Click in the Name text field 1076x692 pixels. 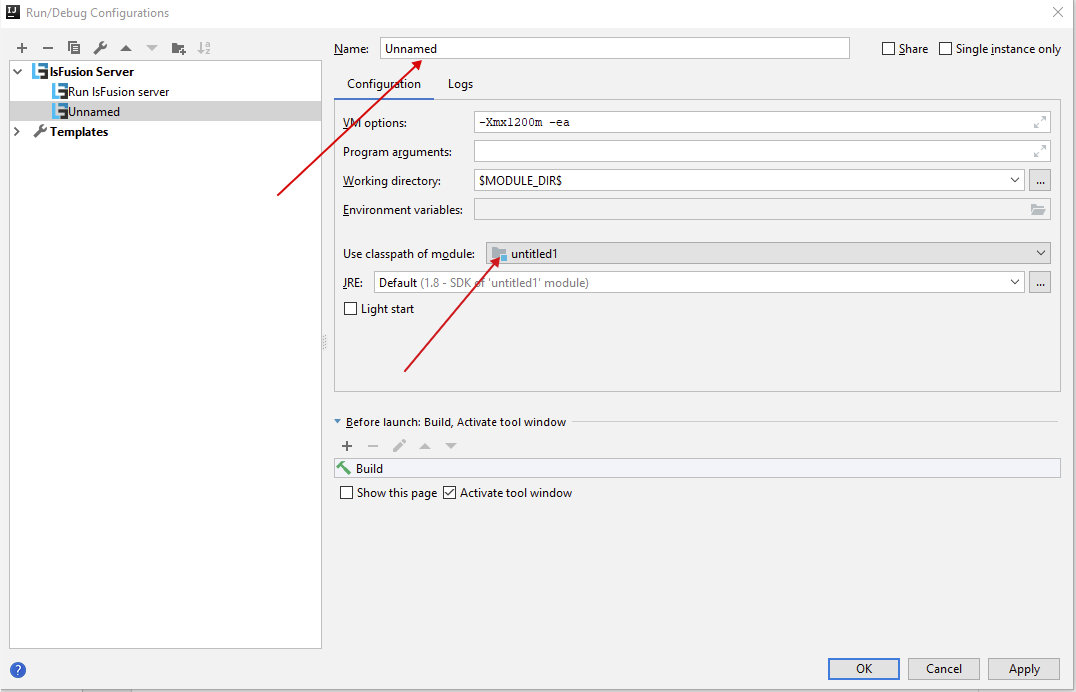coord(614,48)
